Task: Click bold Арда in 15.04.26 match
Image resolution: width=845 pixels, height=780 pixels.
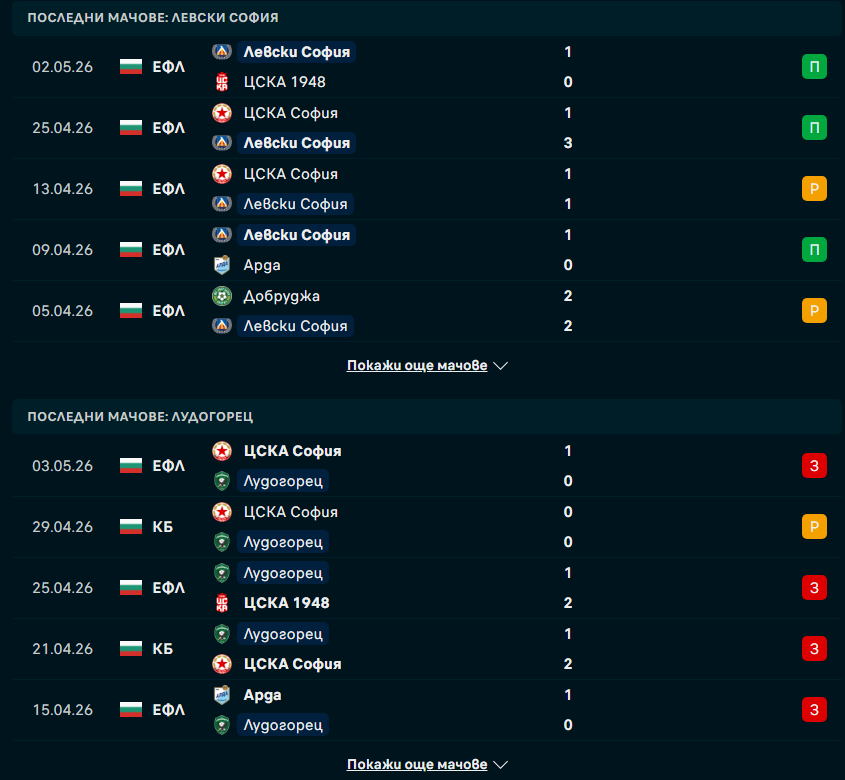Action: click(262, 695)
